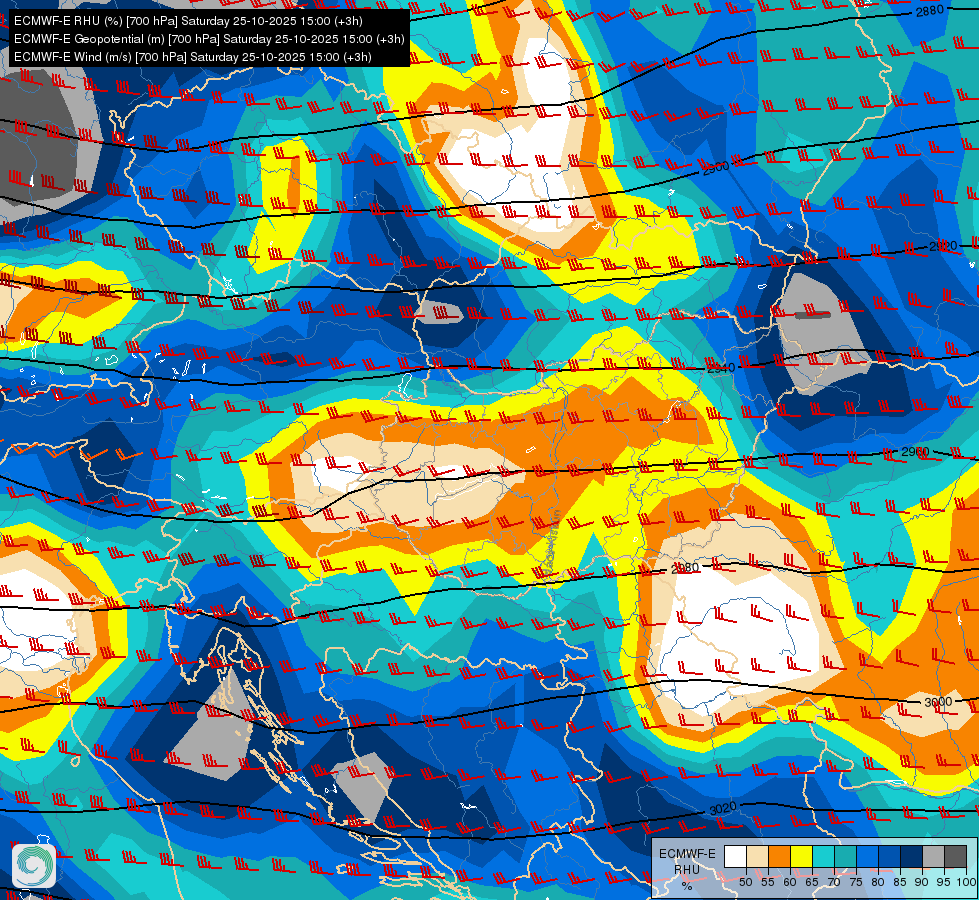Click the legend value 90

tap(922, 883)
